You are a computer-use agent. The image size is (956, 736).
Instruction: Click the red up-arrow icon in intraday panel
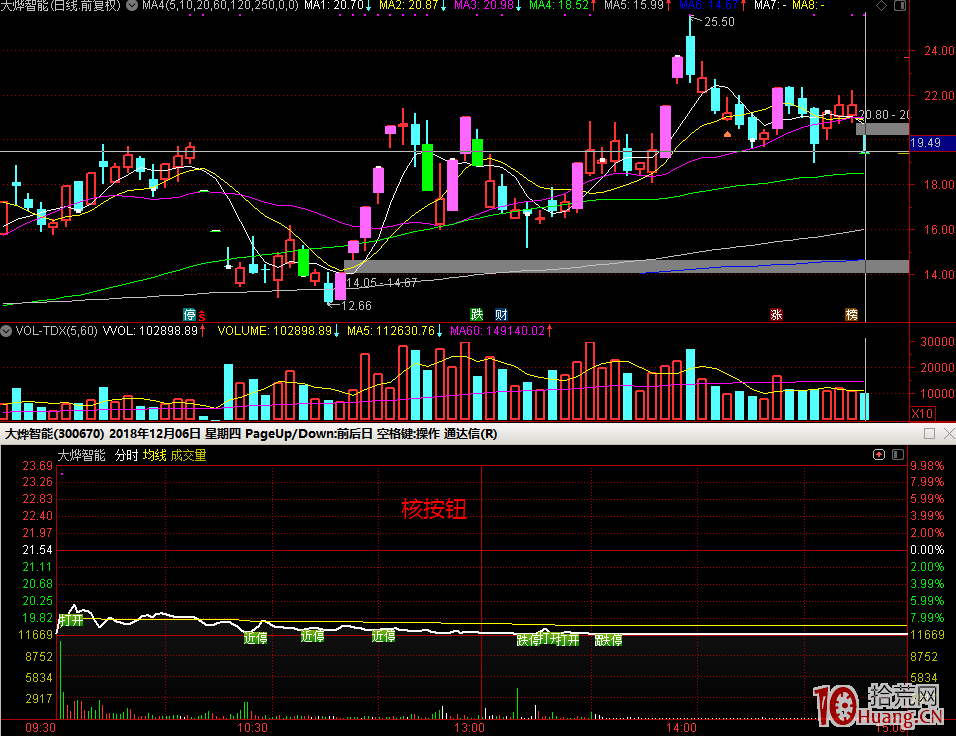pyautogui.click(x=878, y=455)
